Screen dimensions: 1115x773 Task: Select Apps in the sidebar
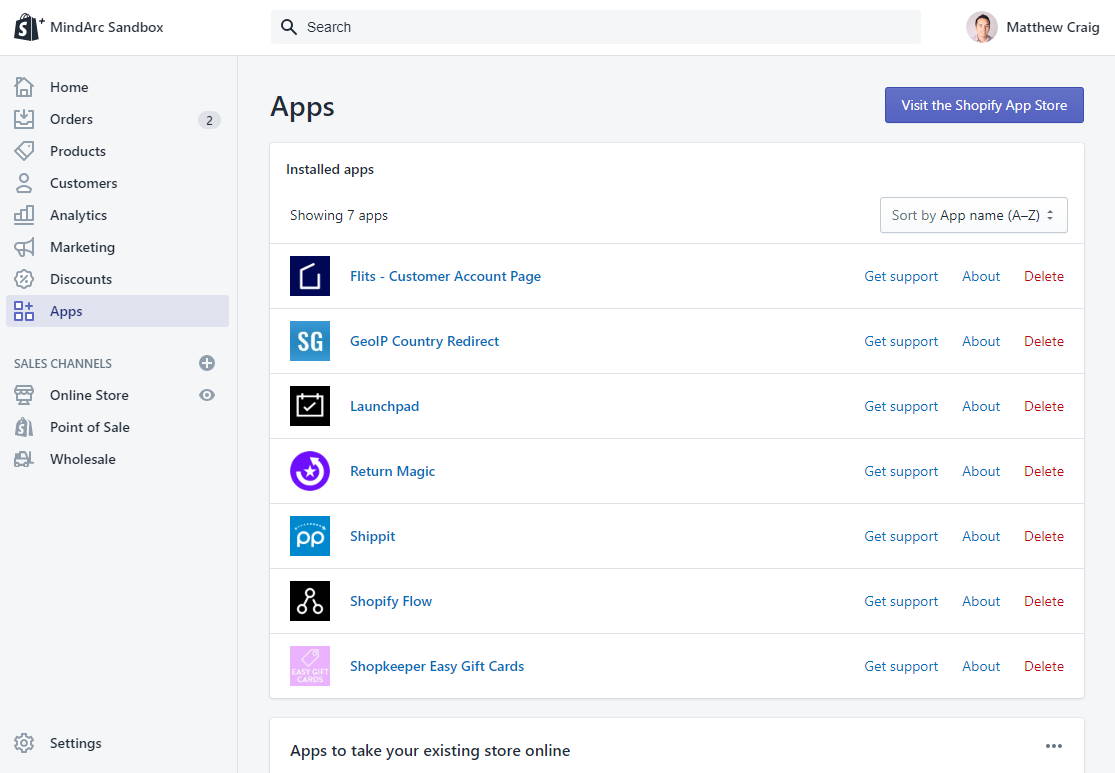[x=117, y=311]
